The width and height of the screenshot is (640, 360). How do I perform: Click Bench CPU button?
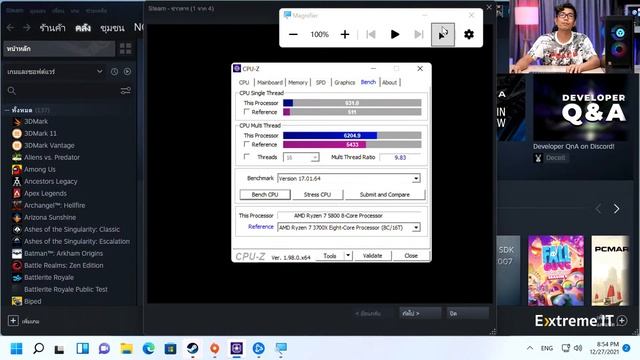pos(265,195)
